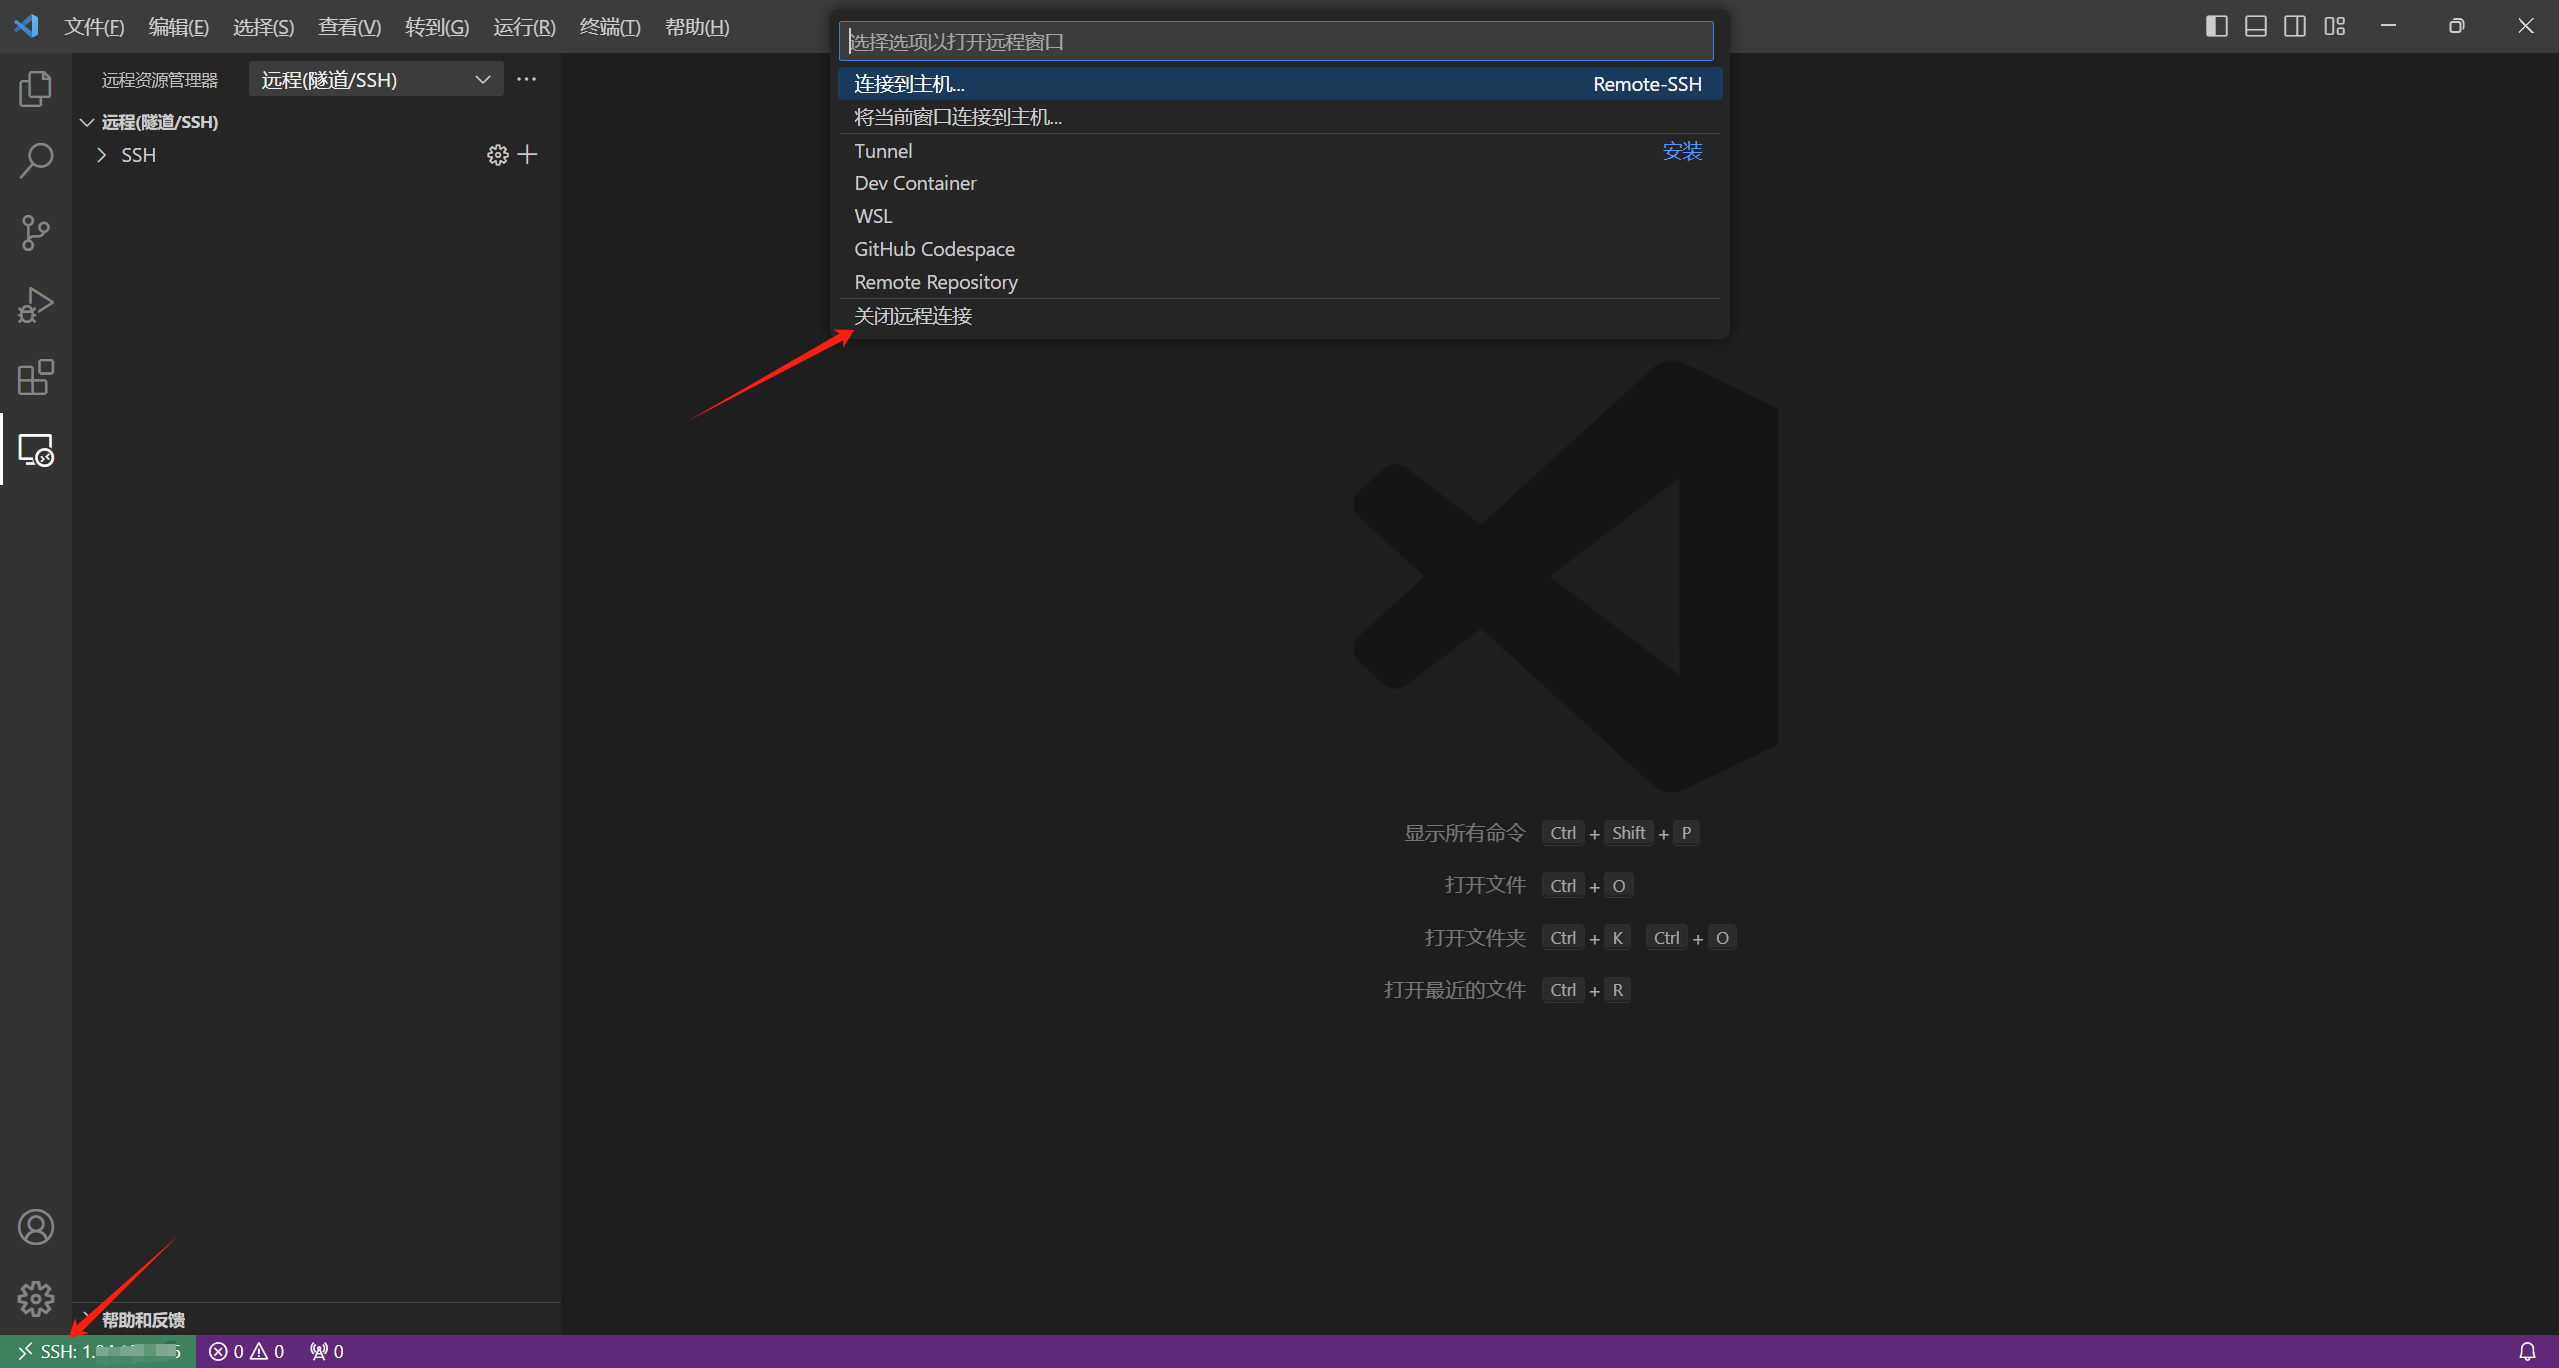The height and width of the screenshot is (1368, 2559).
Task: Click the remote window picker input field
Action: [1275, 42]
